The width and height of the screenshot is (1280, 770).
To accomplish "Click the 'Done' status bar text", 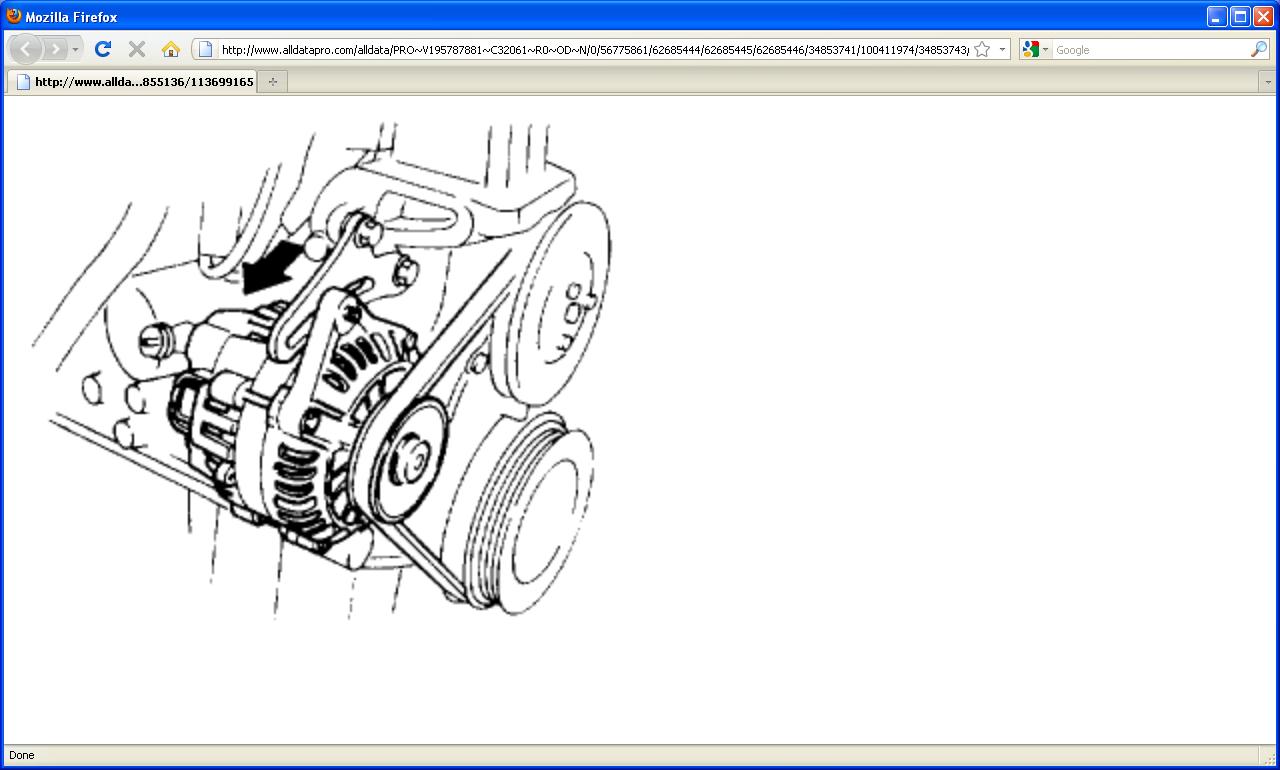I will [x=21, y=755].
